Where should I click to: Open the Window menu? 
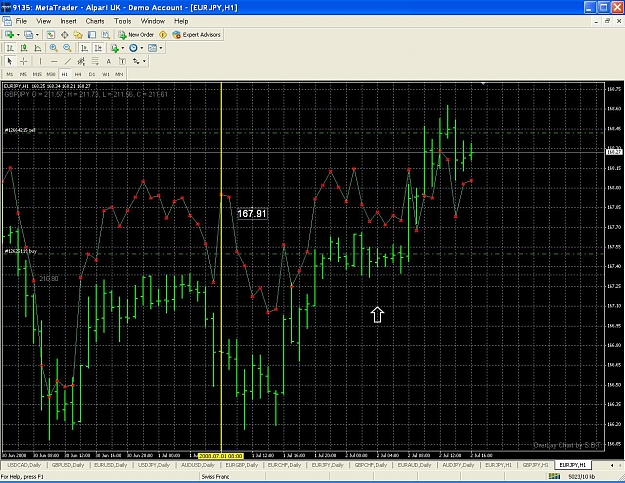153,21
